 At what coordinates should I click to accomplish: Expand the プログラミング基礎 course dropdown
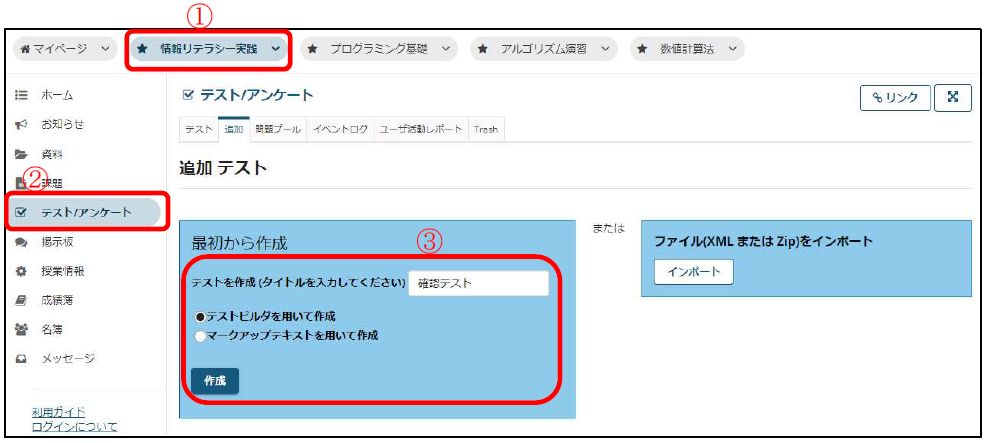pos(445,48)
